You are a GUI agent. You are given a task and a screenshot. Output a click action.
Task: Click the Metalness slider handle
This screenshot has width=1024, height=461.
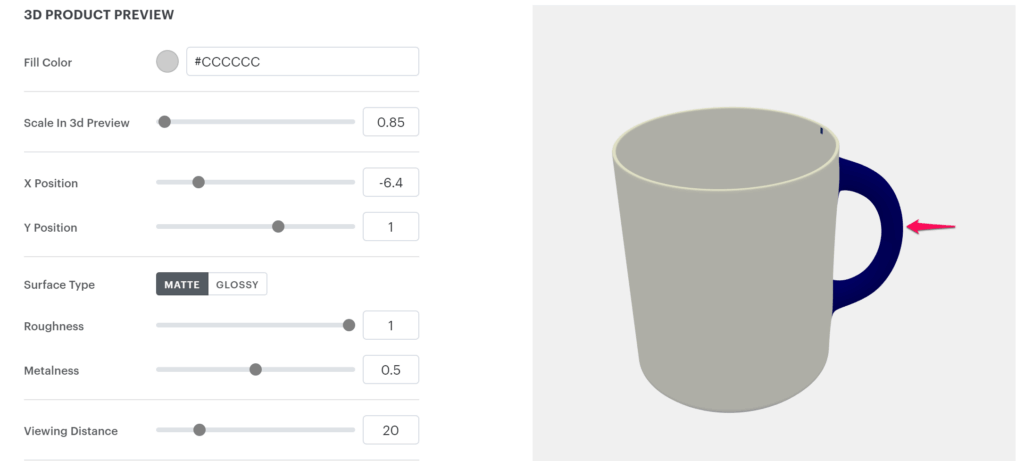255,369
